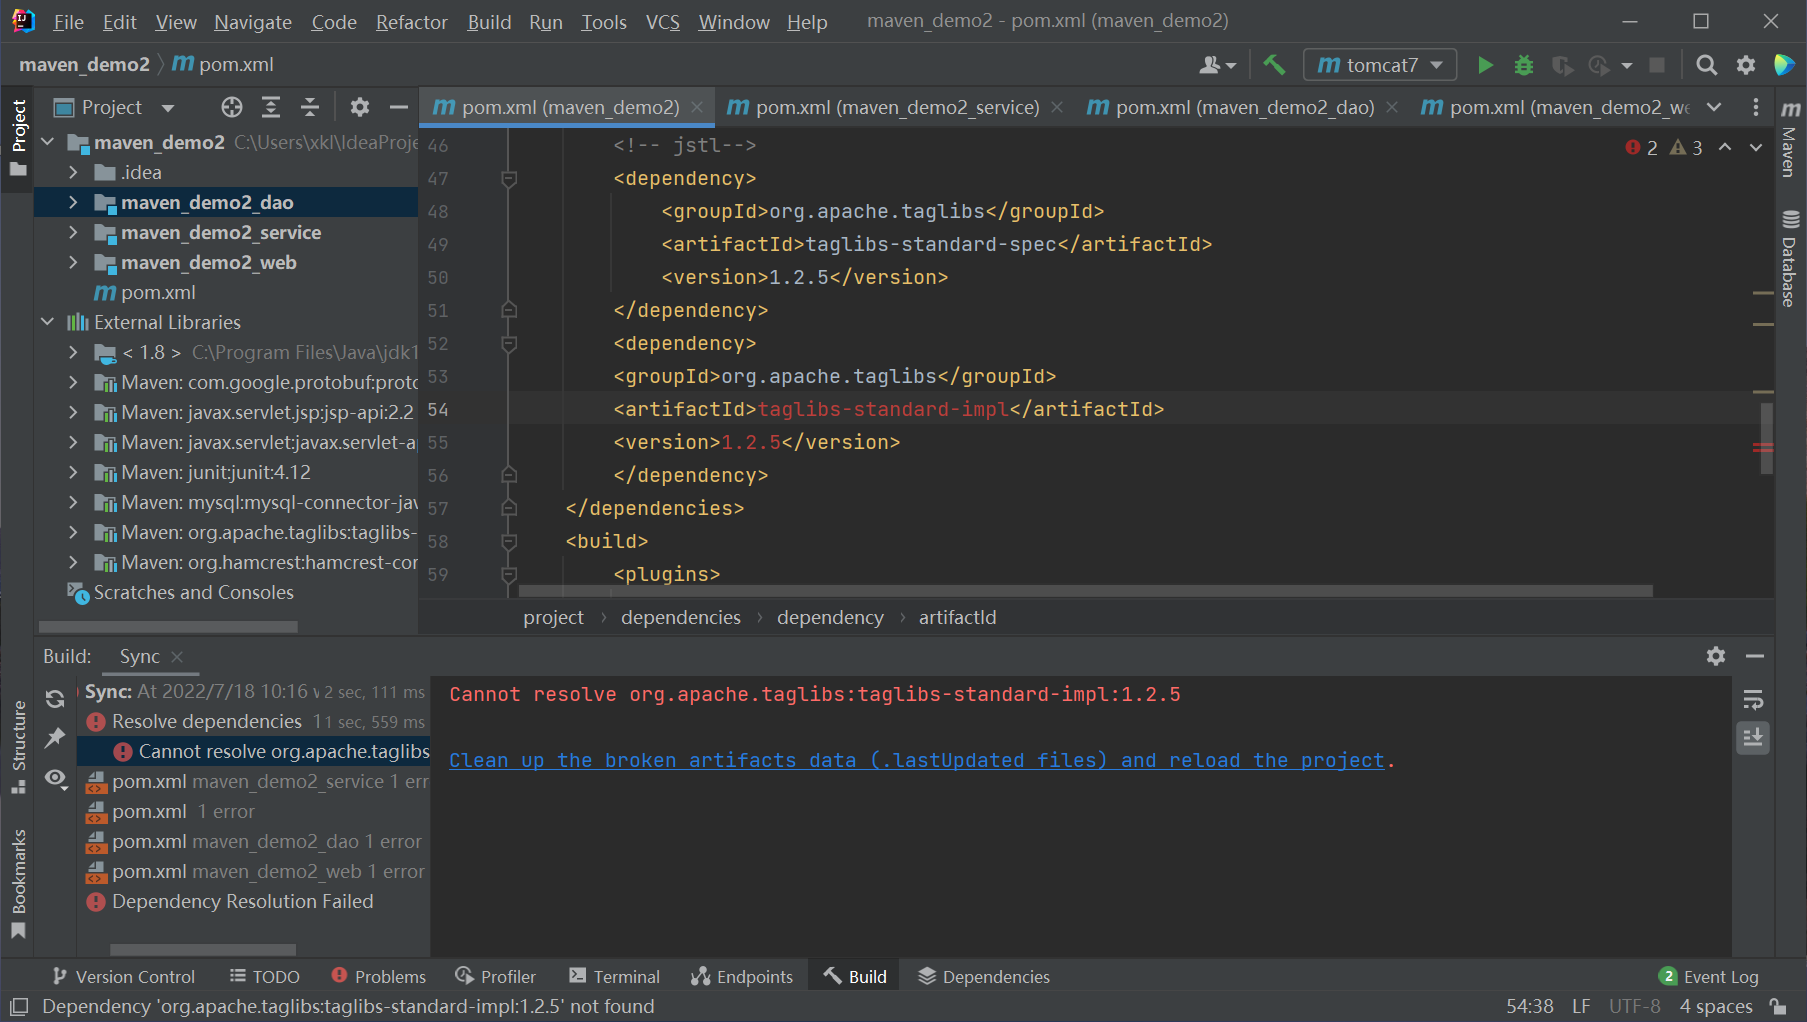Viewport: 1807px width, 1022px height.
Task: Toggle scroll to end in Build output
Action: coord(1753,738)
